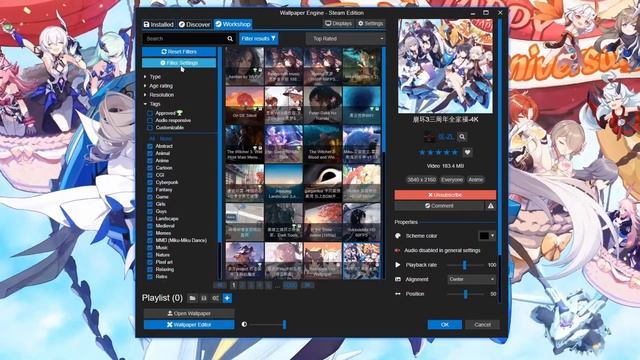Viewport: 640px width, 360px height.
Task: Open the Settings menu
Action: pyautogui.click(x=371, y=24)
